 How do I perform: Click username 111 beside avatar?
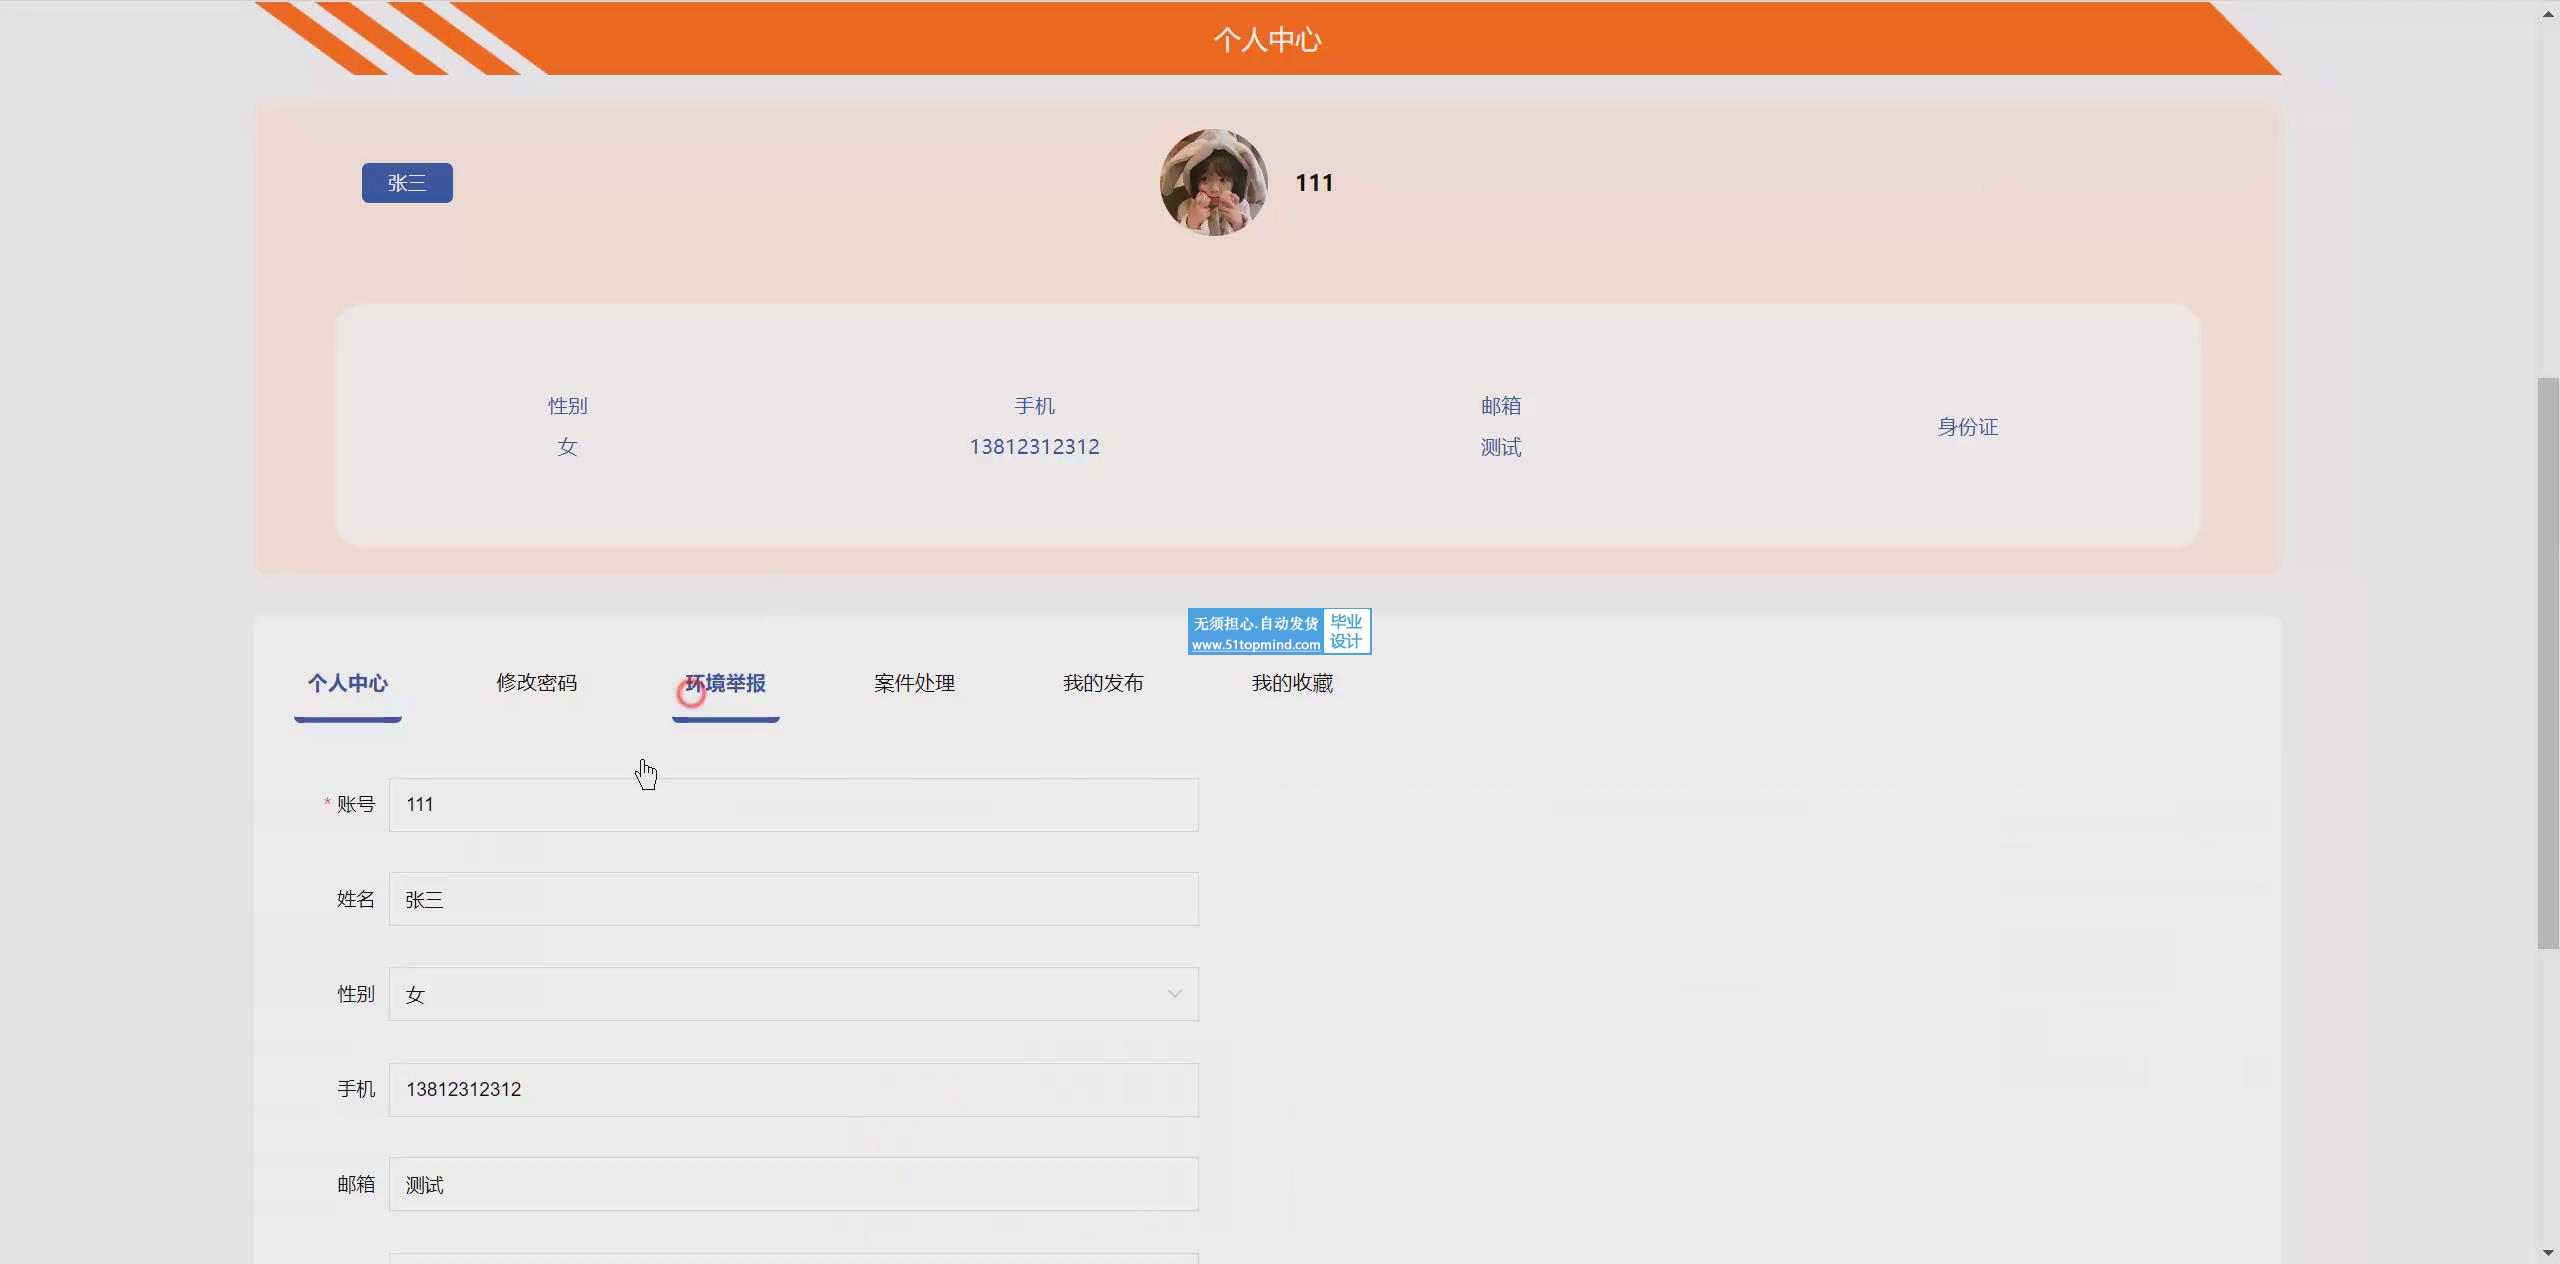1314,183
